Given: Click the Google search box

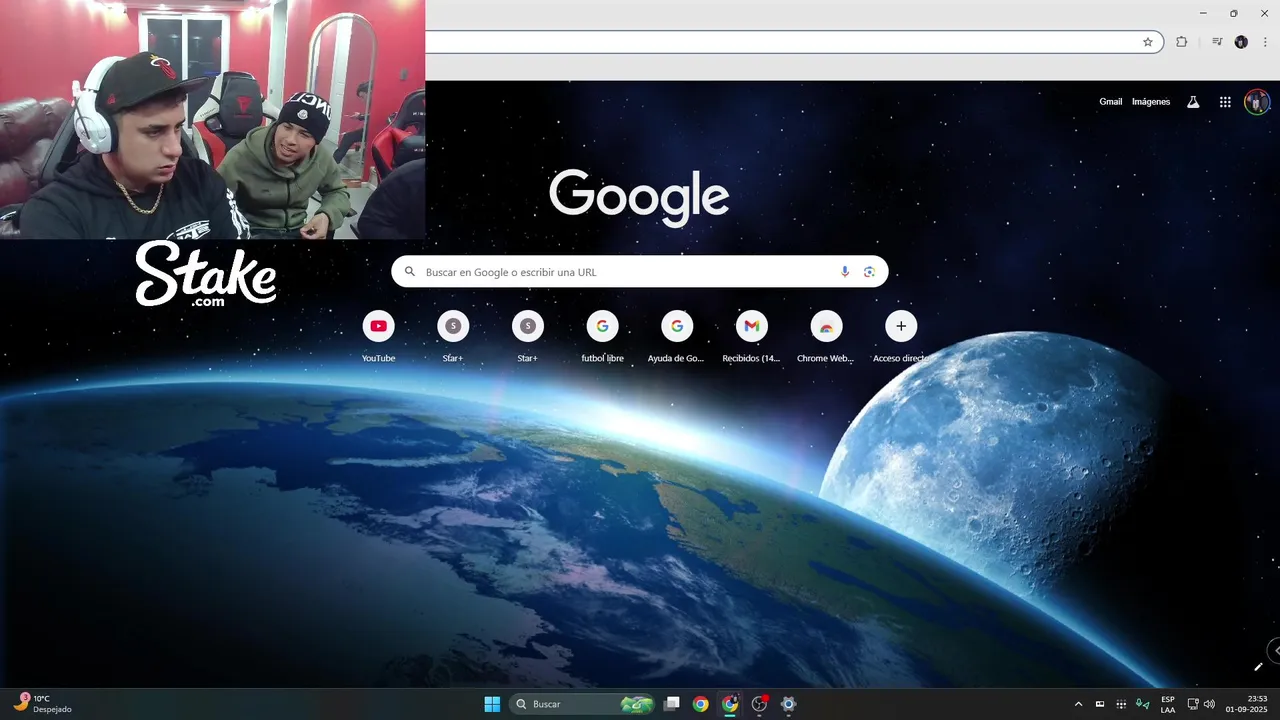Looking at the screenshot, I should 640,272.
